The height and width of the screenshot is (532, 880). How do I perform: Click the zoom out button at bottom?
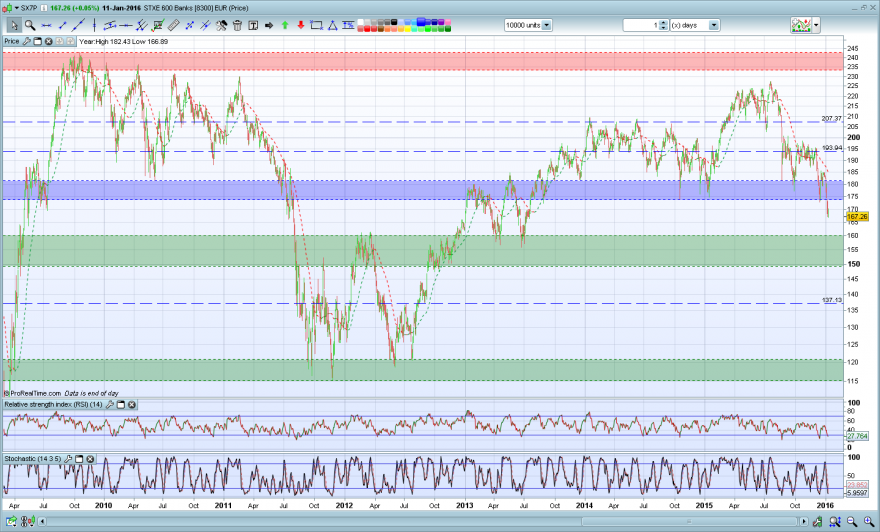tap(852, 522)
